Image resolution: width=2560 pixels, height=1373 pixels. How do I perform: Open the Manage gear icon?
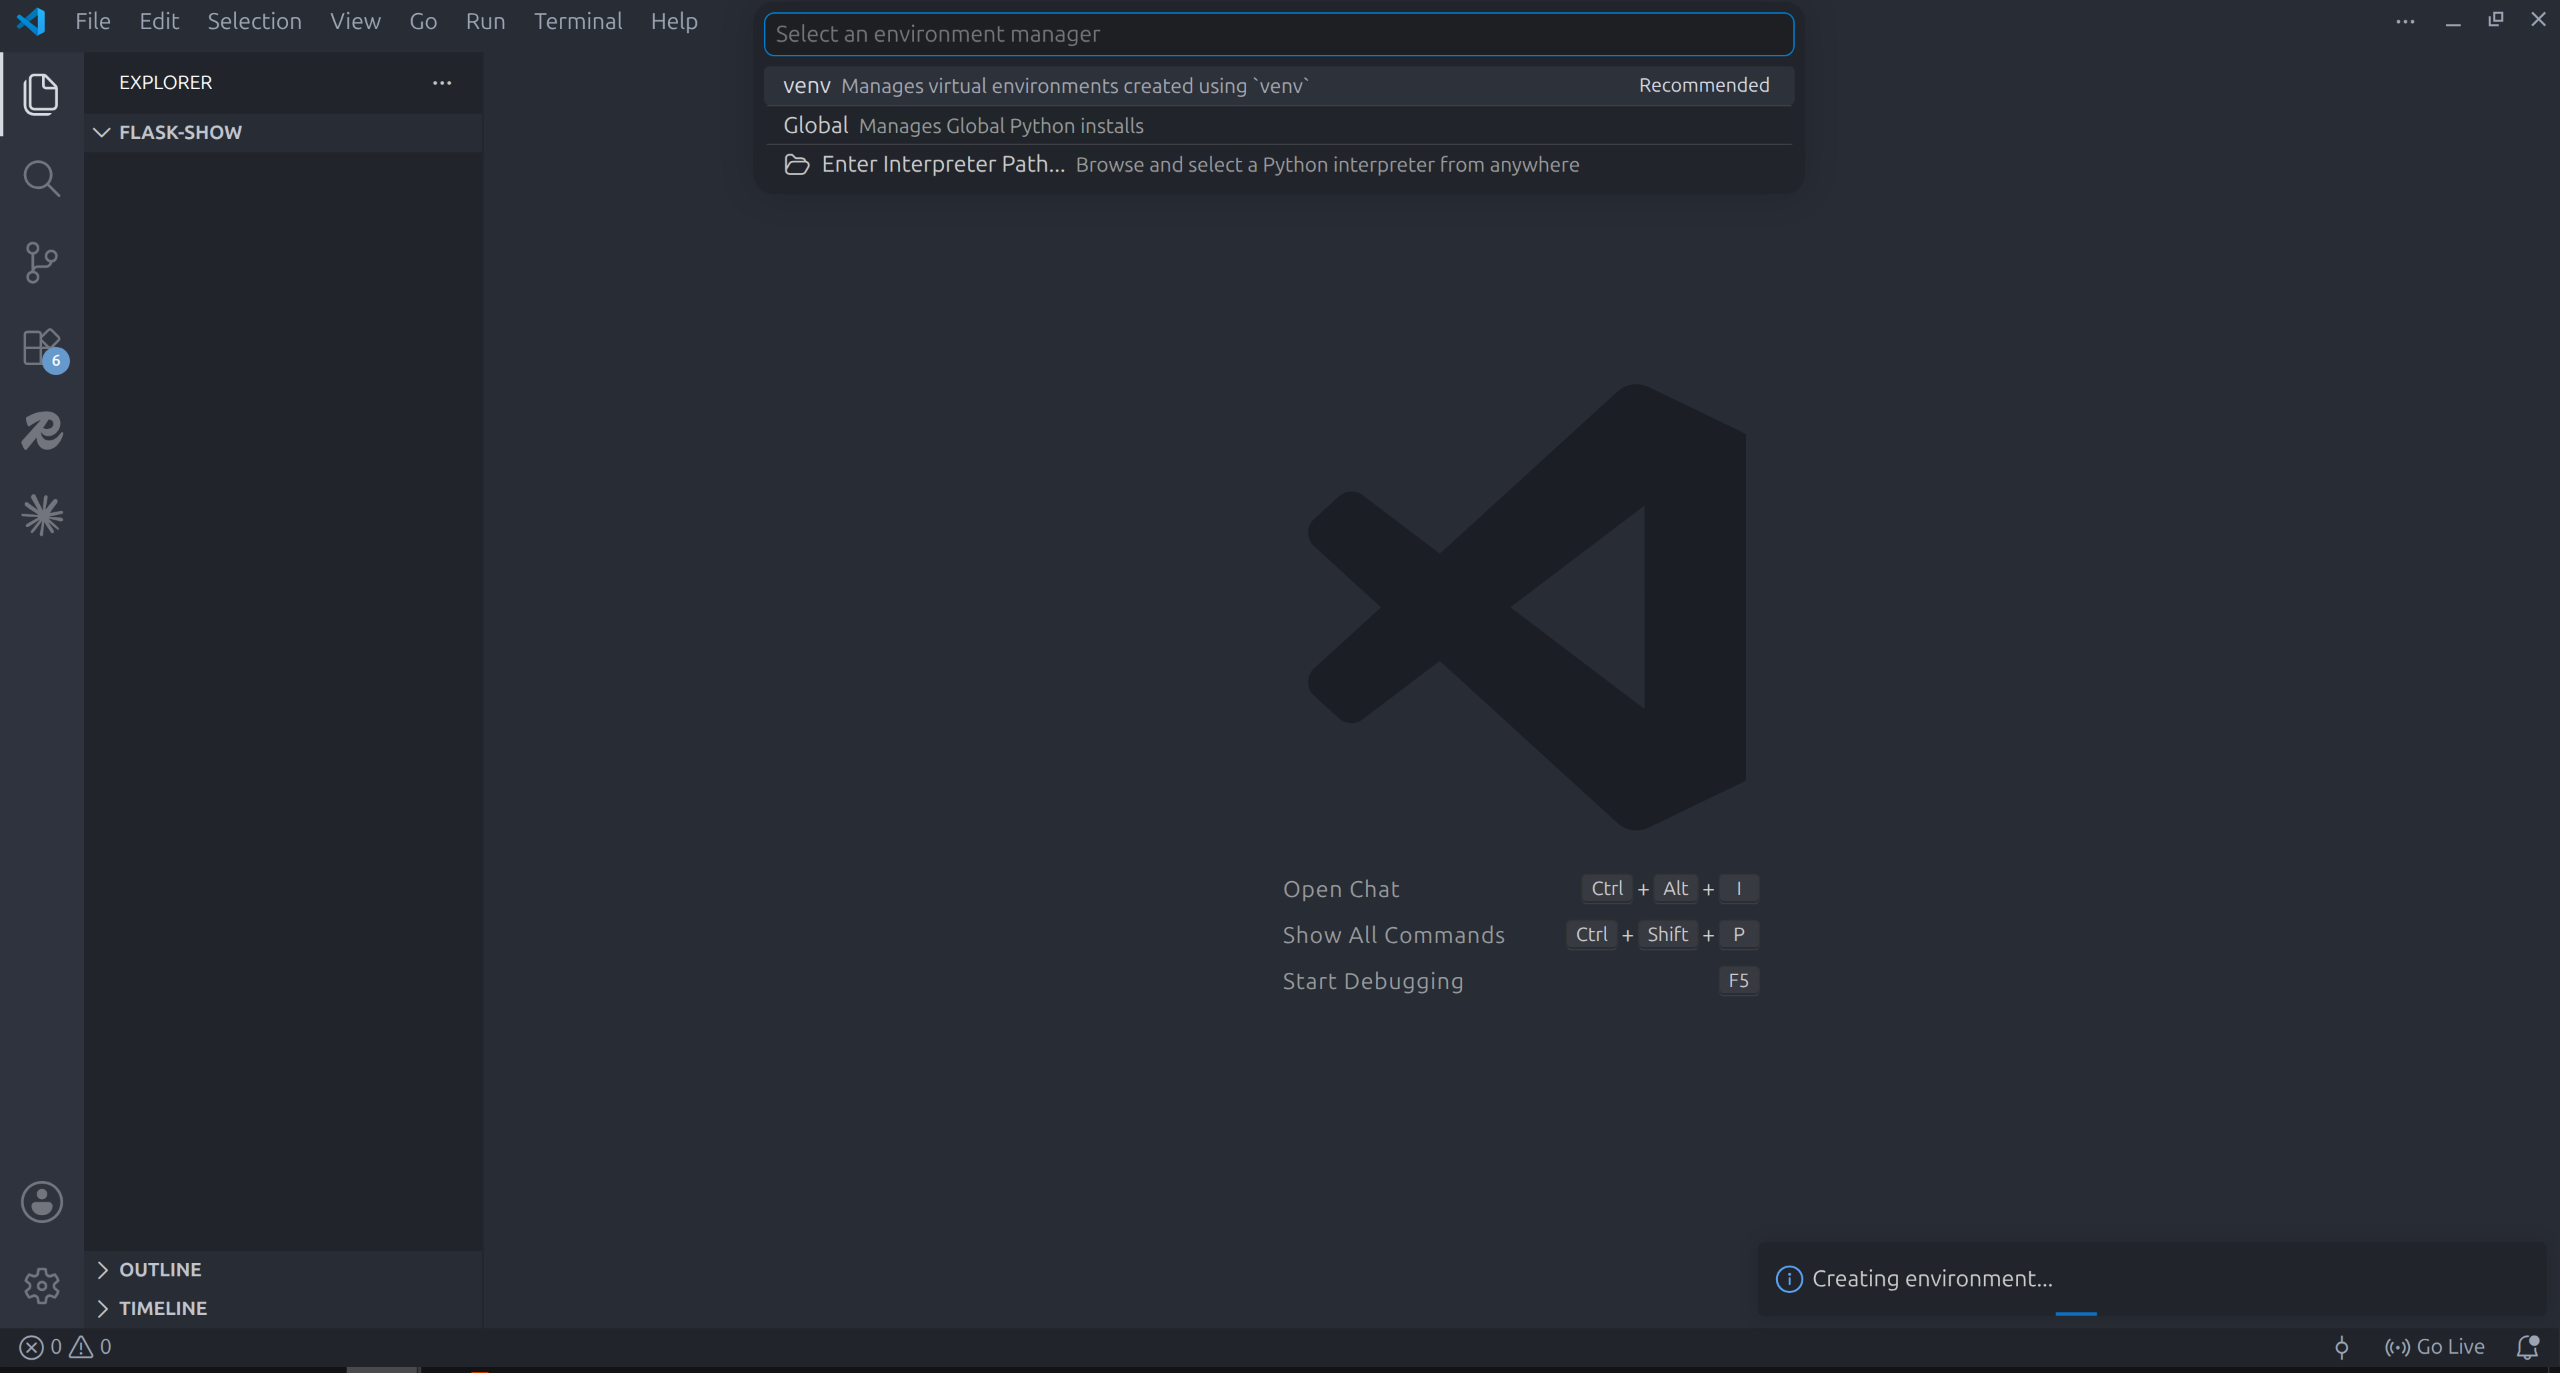[42, 1286]
